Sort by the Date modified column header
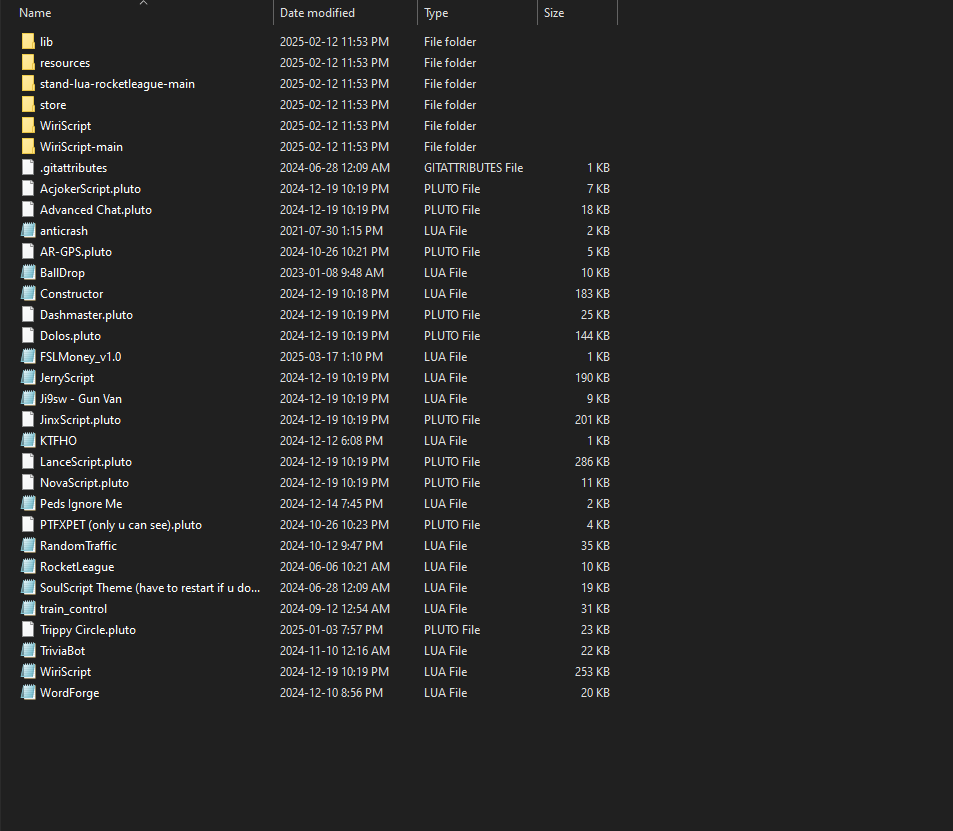The height and width of the screenshot is (831, 953). coord(317,13)
